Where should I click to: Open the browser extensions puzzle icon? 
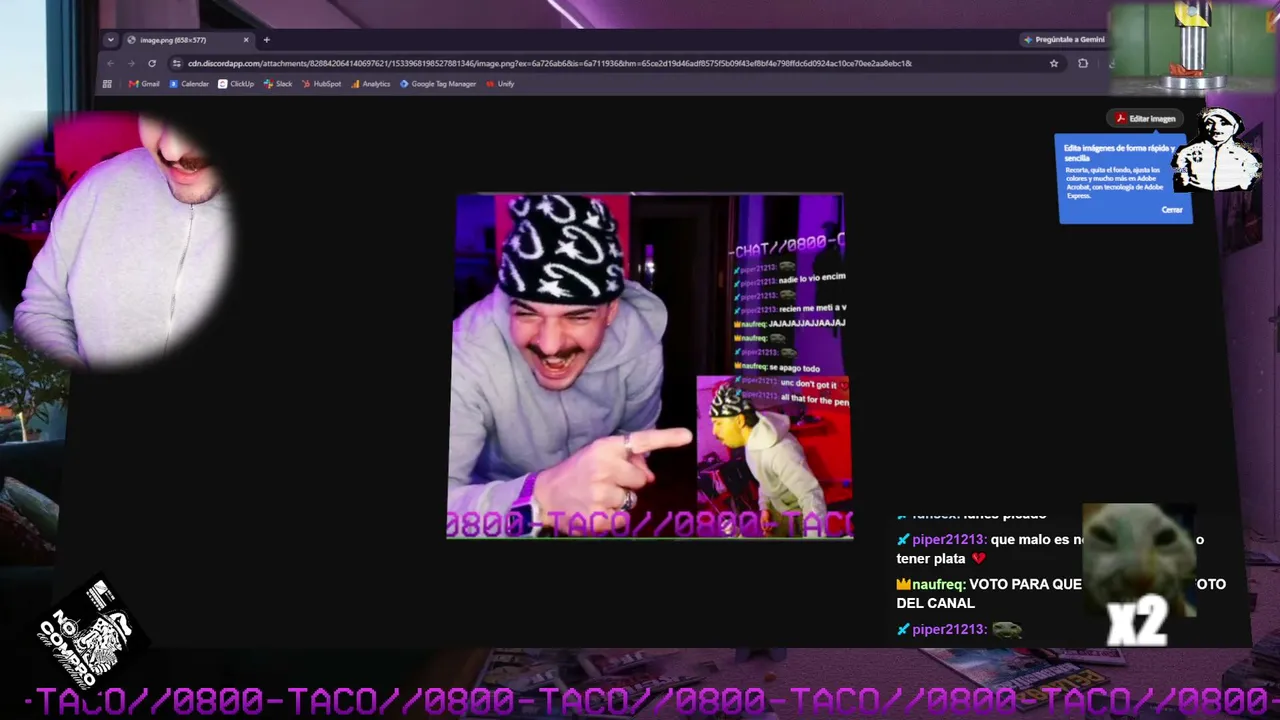(x=1083, y=63)
